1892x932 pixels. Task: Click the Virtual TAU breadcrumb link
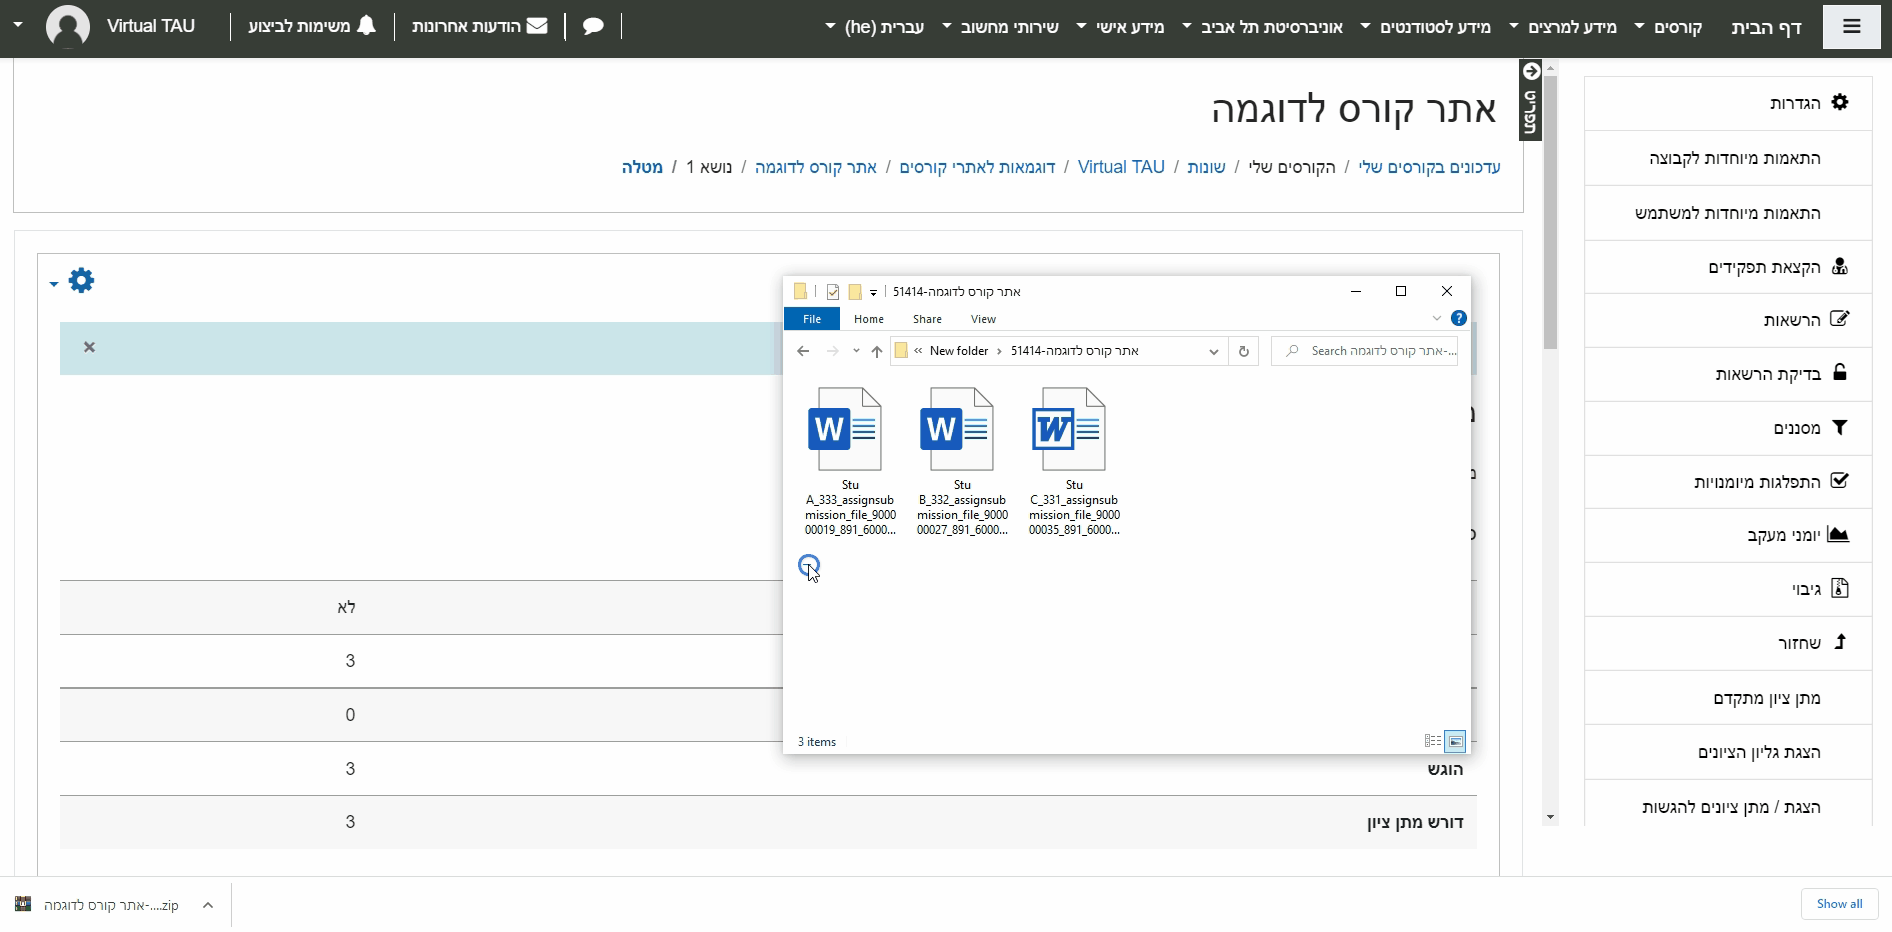click(1121, 167)
